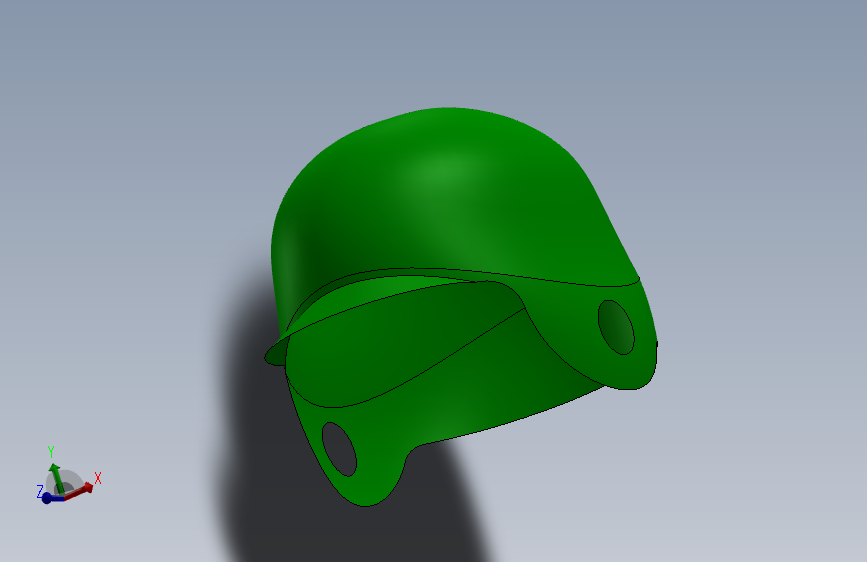Select the right-side ear hole of the helmet
The image size is (867, 562).
coord(616,327)
